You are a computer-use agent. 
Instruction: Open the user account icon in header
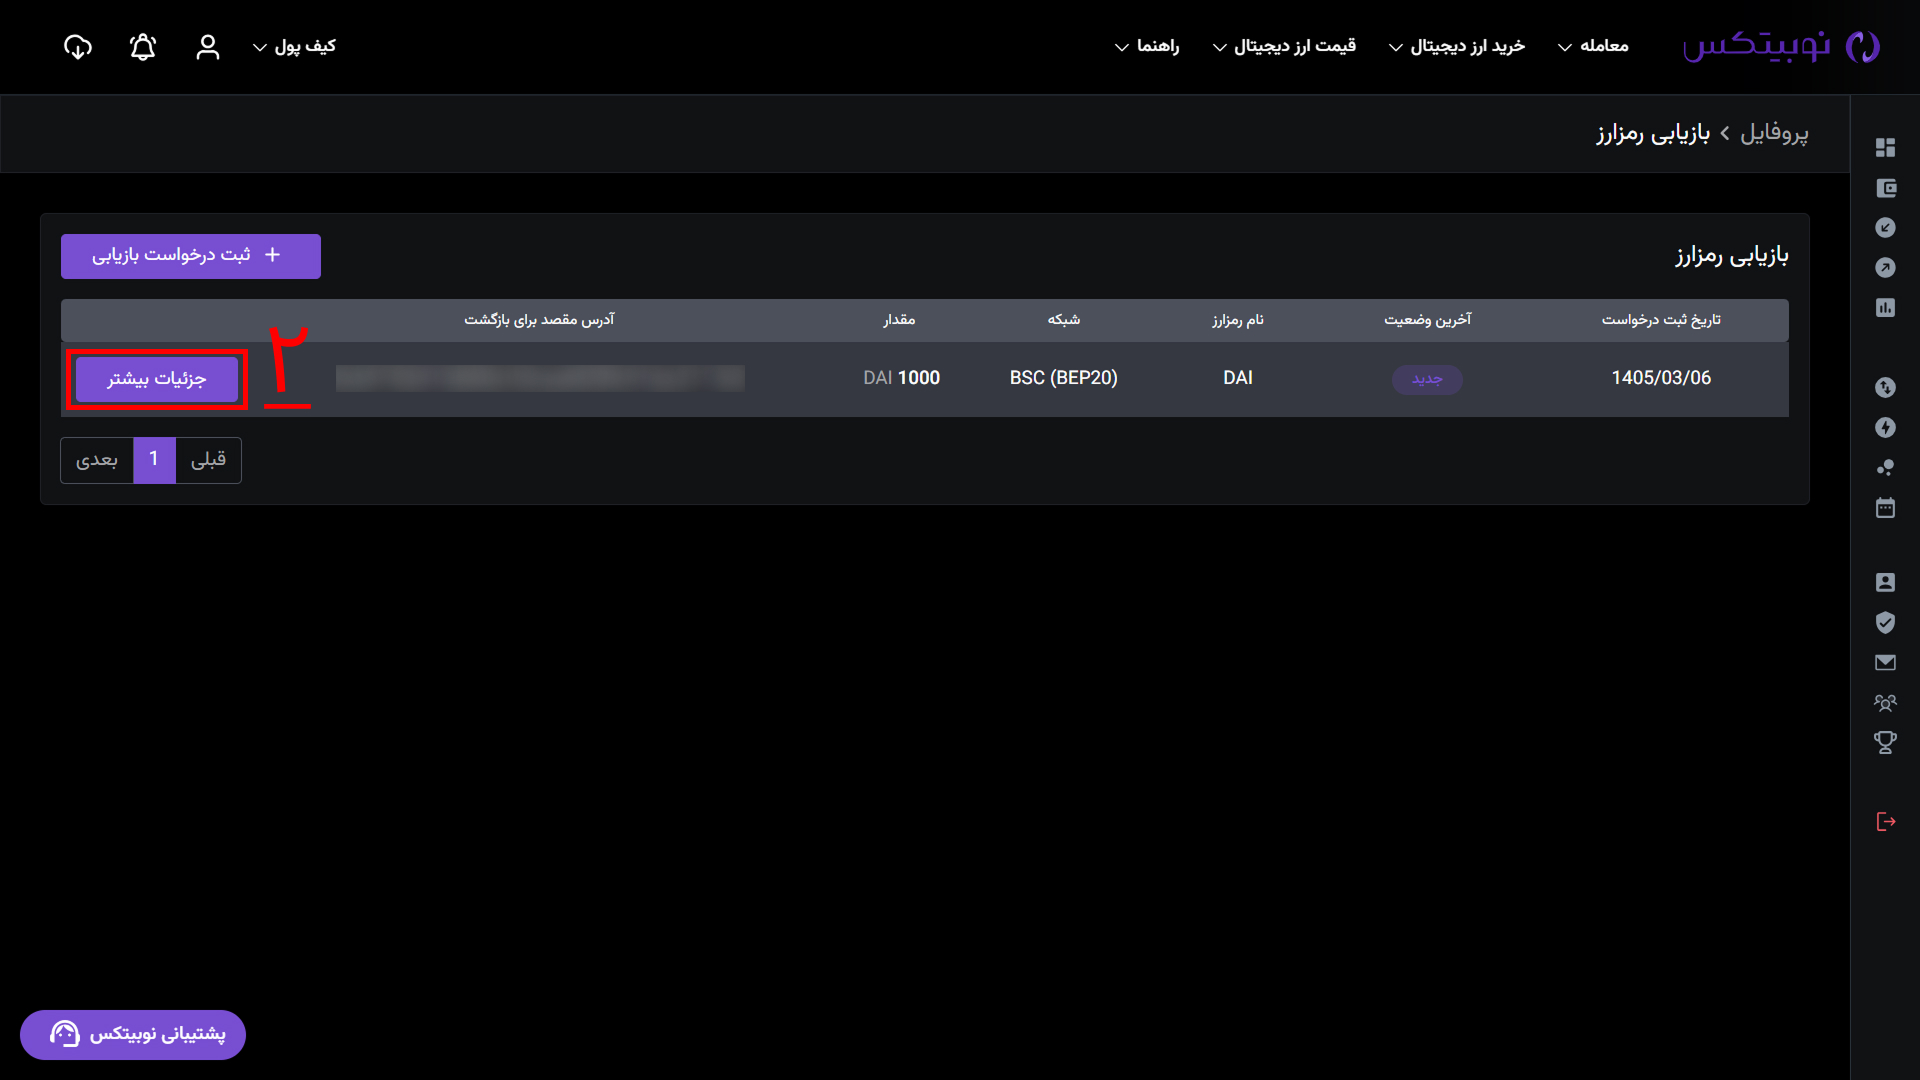tap(207, 46)
